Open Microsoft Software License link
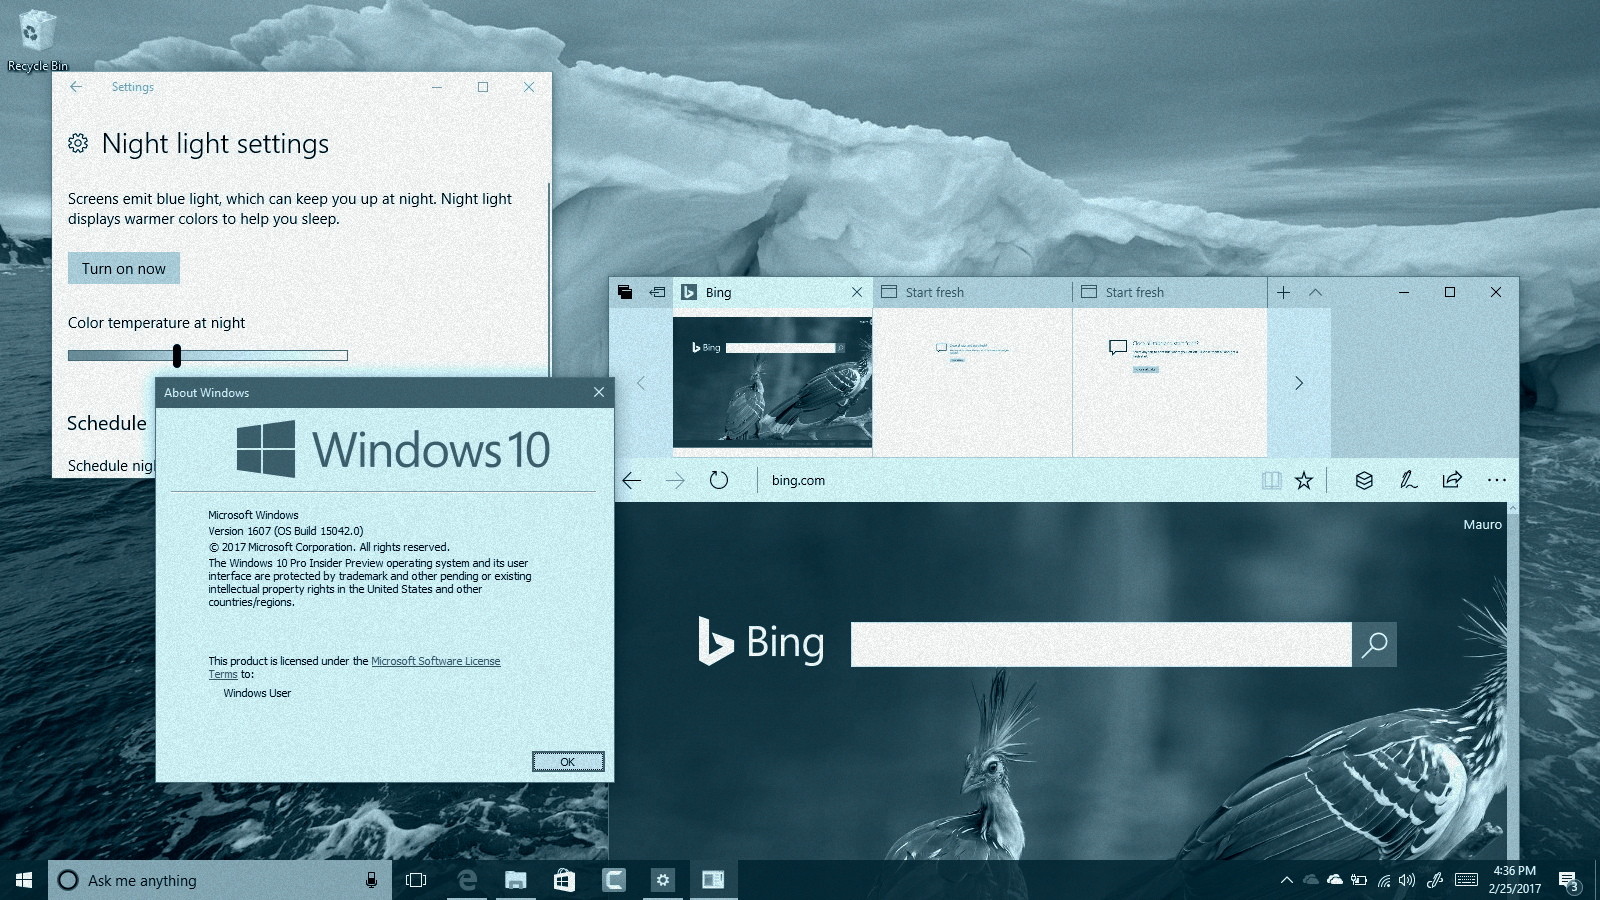The width and height of the screenshot is (1600, 900). tap(435, 661)
